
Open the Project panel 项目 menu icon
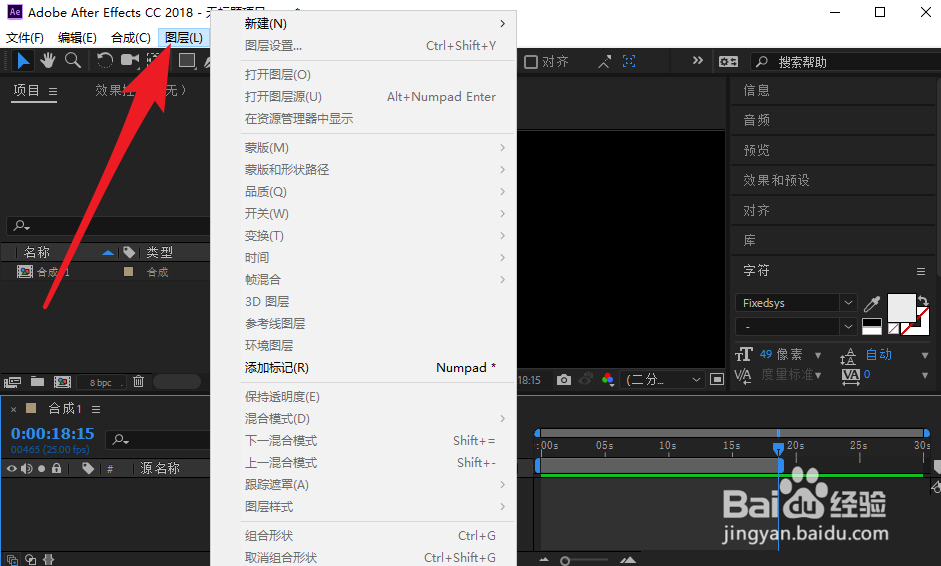click(53, 91)
